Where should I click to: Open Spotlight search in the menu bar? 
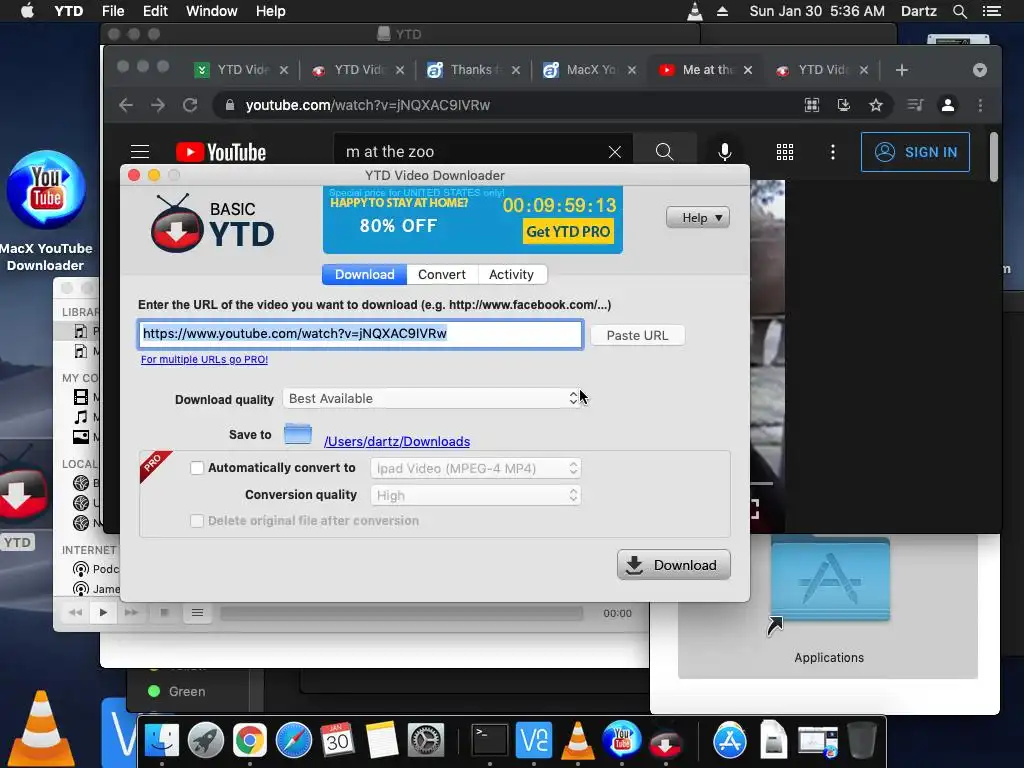[959, 11]
